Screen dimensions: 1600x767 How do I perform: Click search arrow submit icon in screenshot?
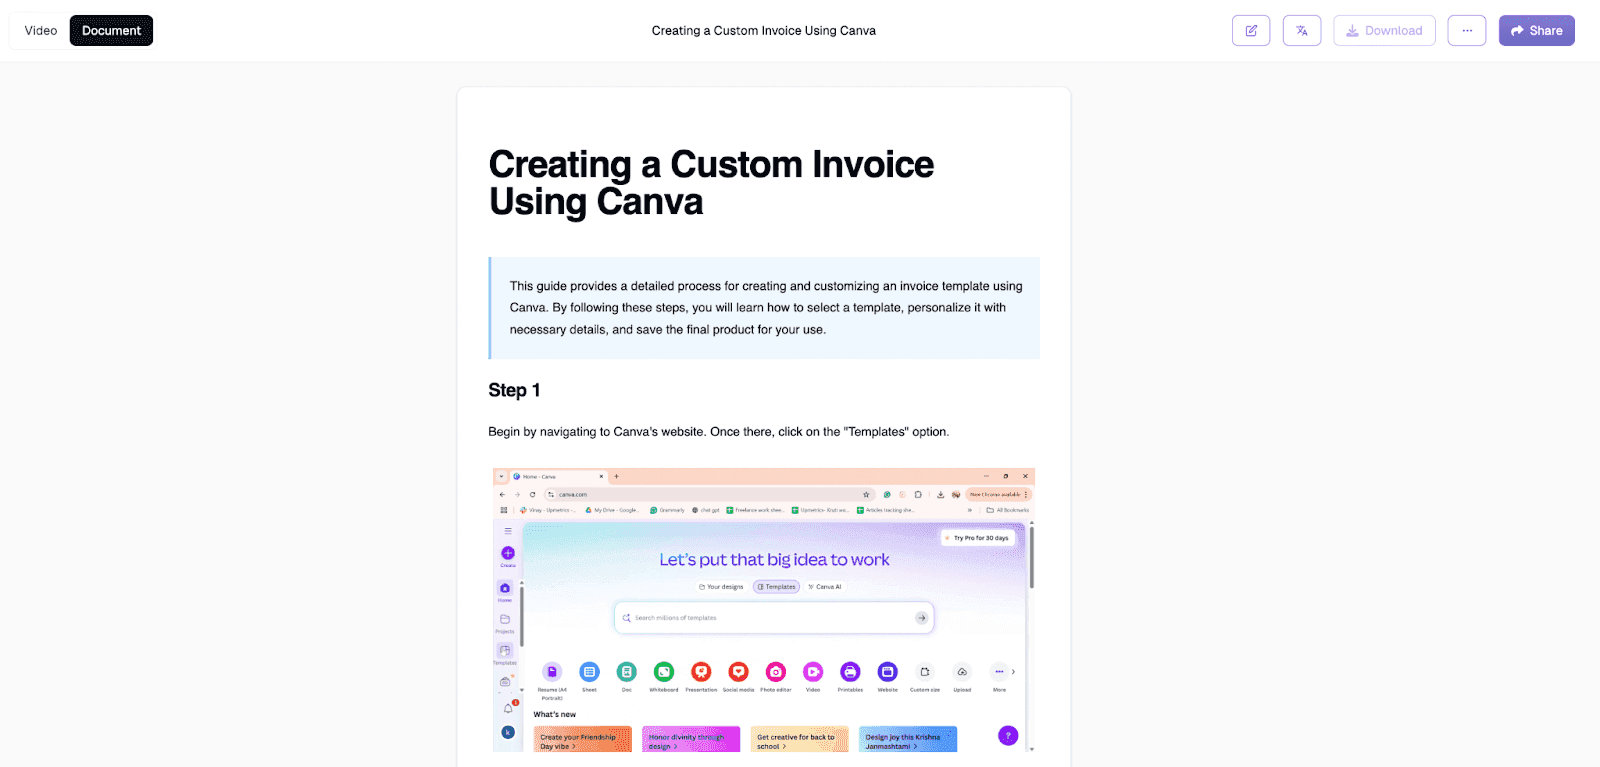click(921, 618)
